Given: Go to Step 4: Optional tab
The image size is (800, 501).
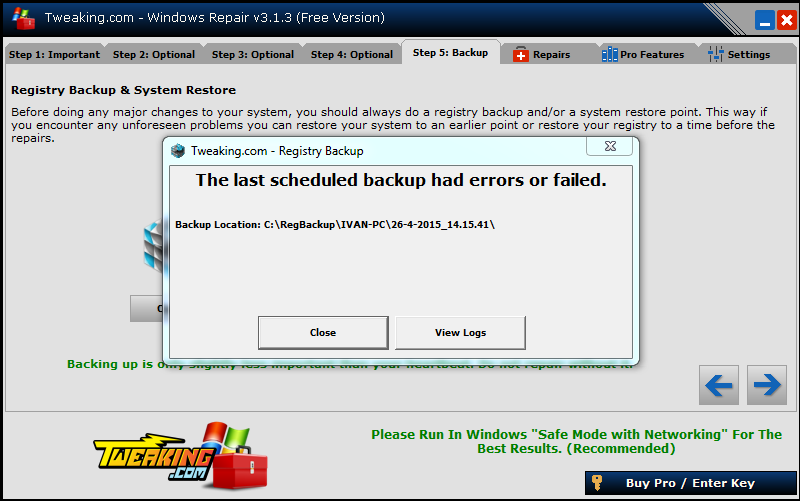Looking at the screenshot, I should (352, 55).
